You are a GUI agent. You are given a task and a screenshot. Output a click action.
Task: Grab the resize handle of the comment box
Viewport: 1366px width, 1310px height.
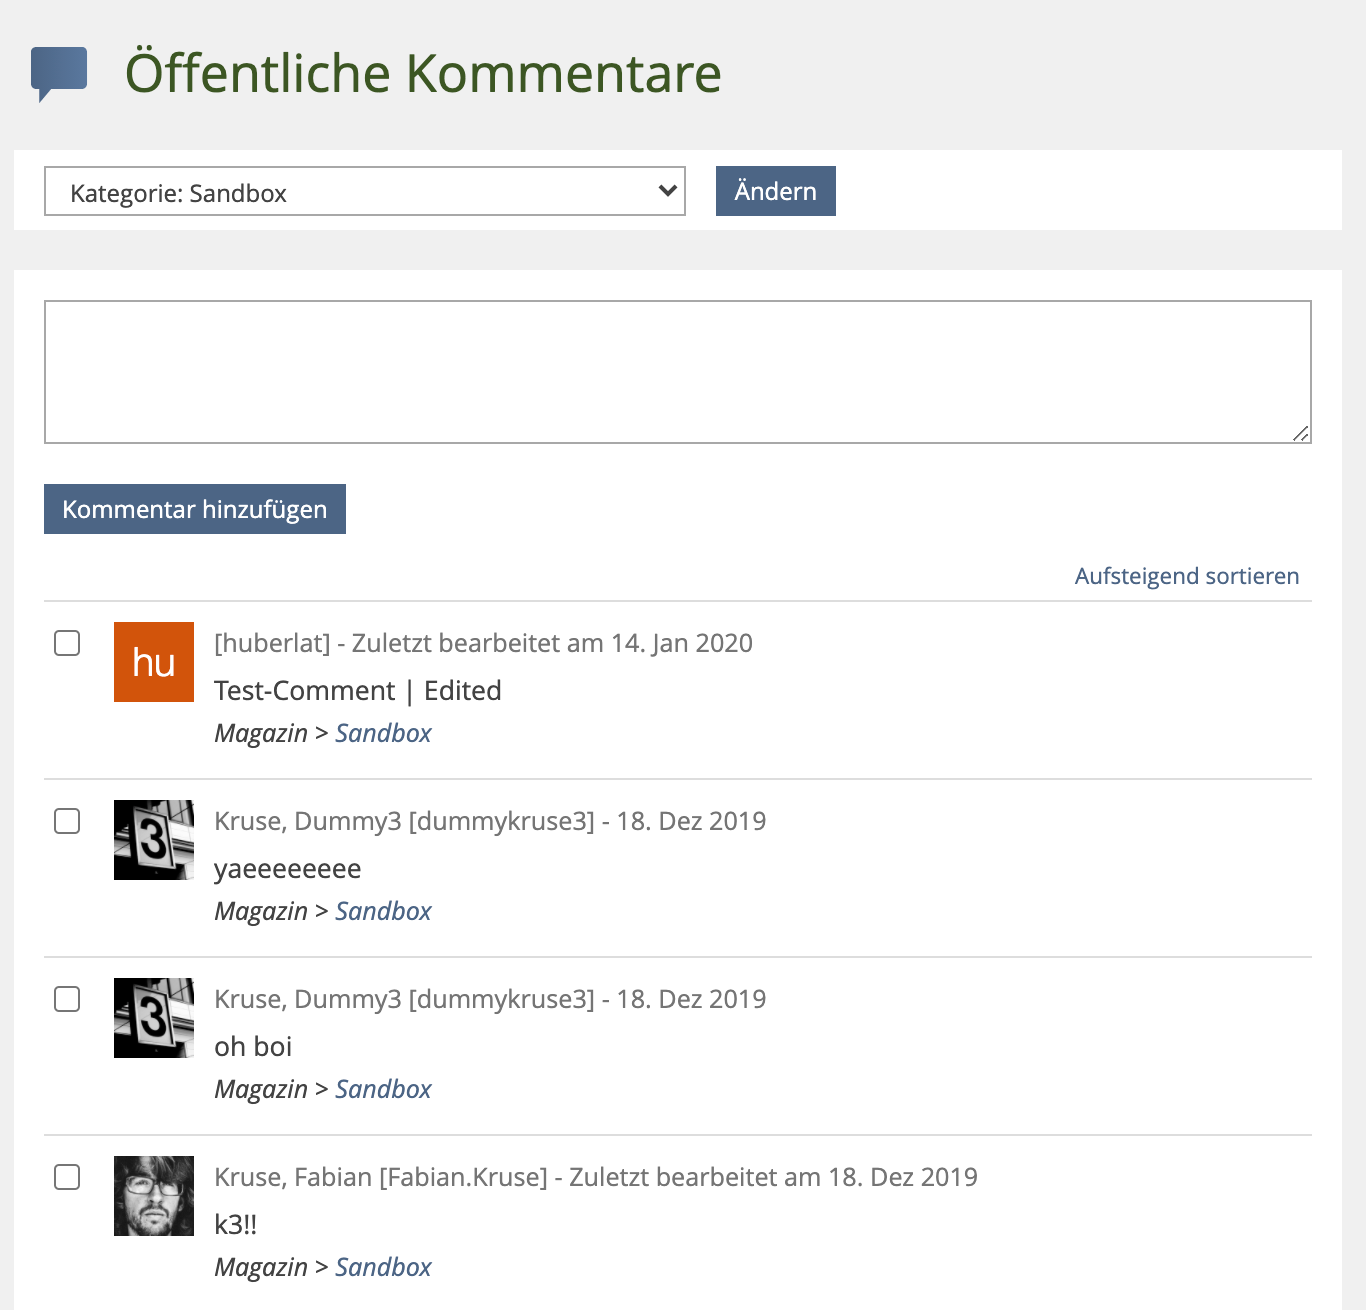pos(1301,433)
